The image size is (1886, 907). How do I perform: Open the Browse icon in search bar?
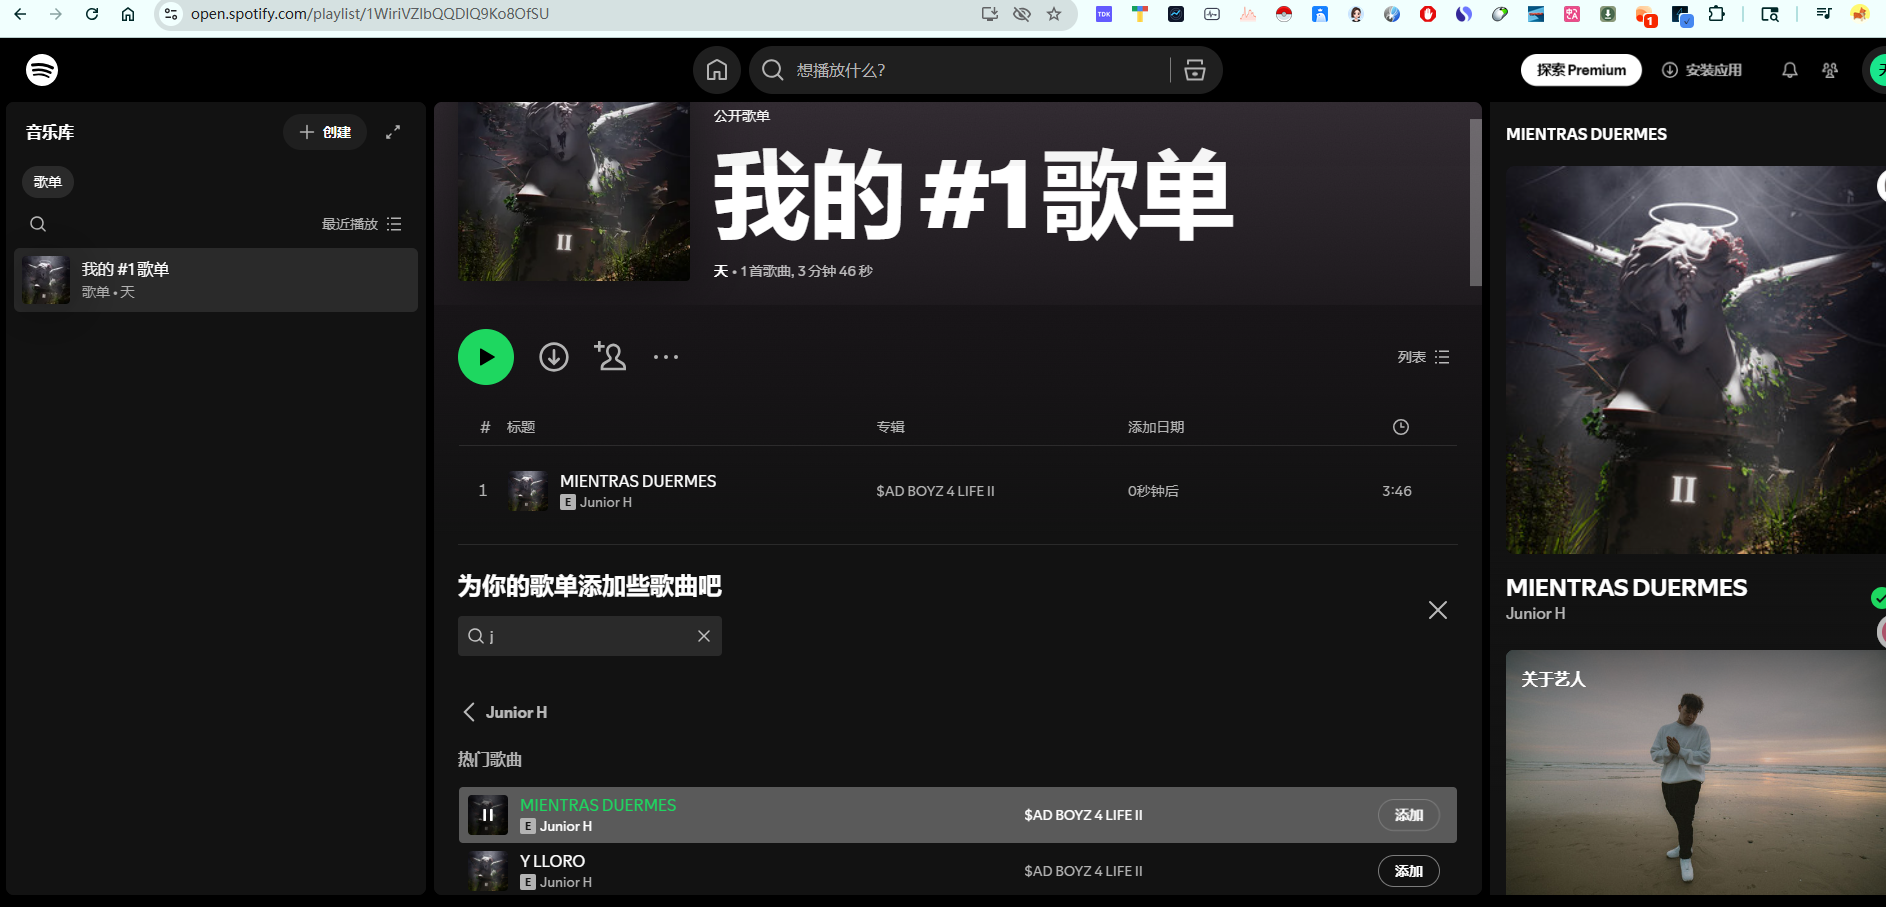coord(1195,70)
